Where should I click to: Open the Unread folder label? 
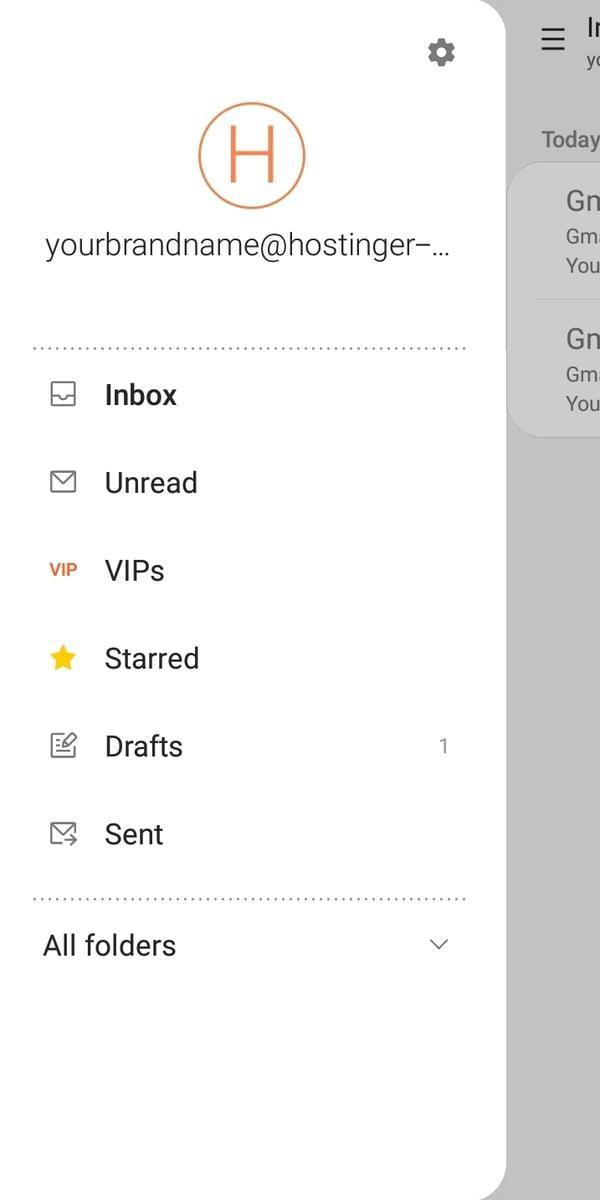(x=151, y=483)
